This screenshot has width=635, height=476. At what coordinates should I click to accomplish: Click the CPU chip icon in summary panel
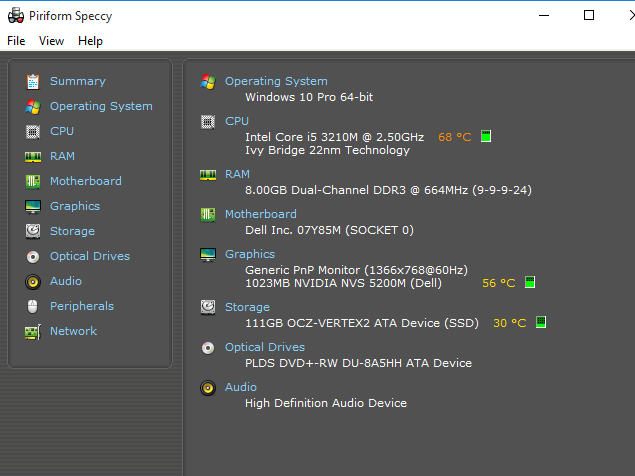click(x=208, y=122)
